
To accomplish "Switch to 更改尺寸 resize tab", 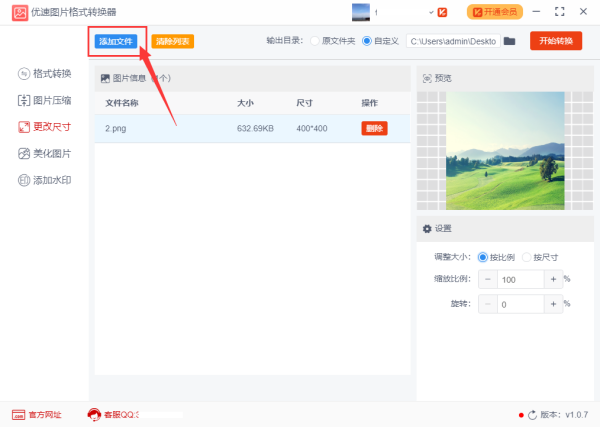I will click(x=46, y=127).
